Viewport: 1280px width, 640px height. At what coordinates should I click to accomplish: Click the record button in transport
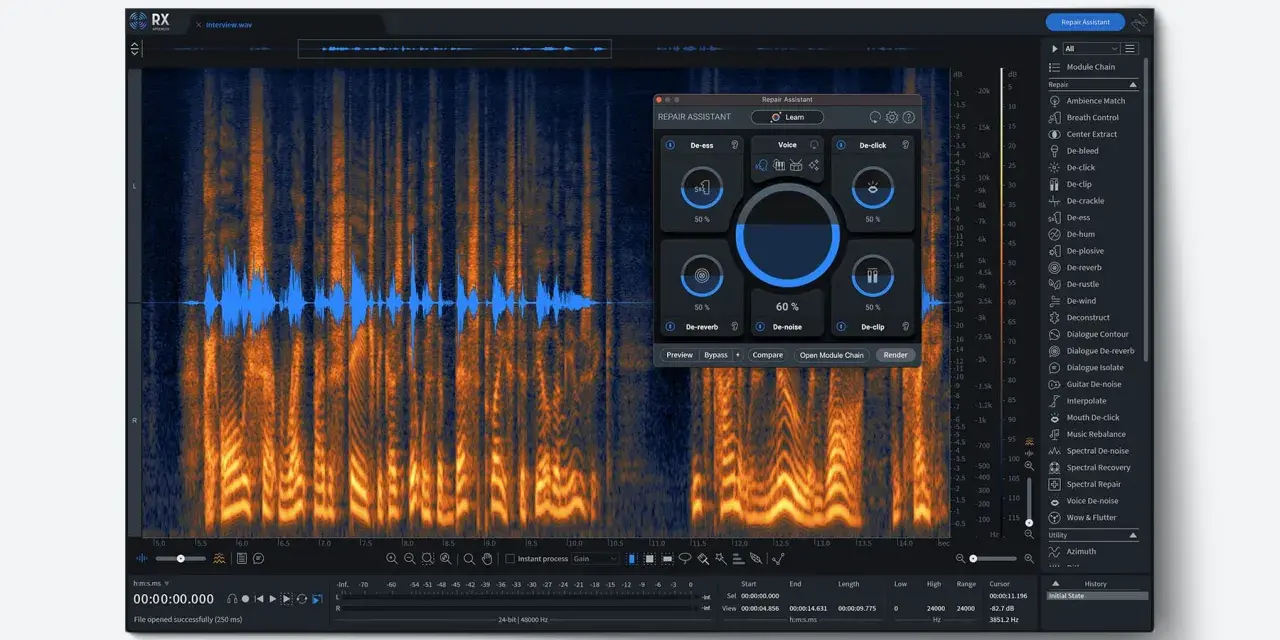coord(245,599)
